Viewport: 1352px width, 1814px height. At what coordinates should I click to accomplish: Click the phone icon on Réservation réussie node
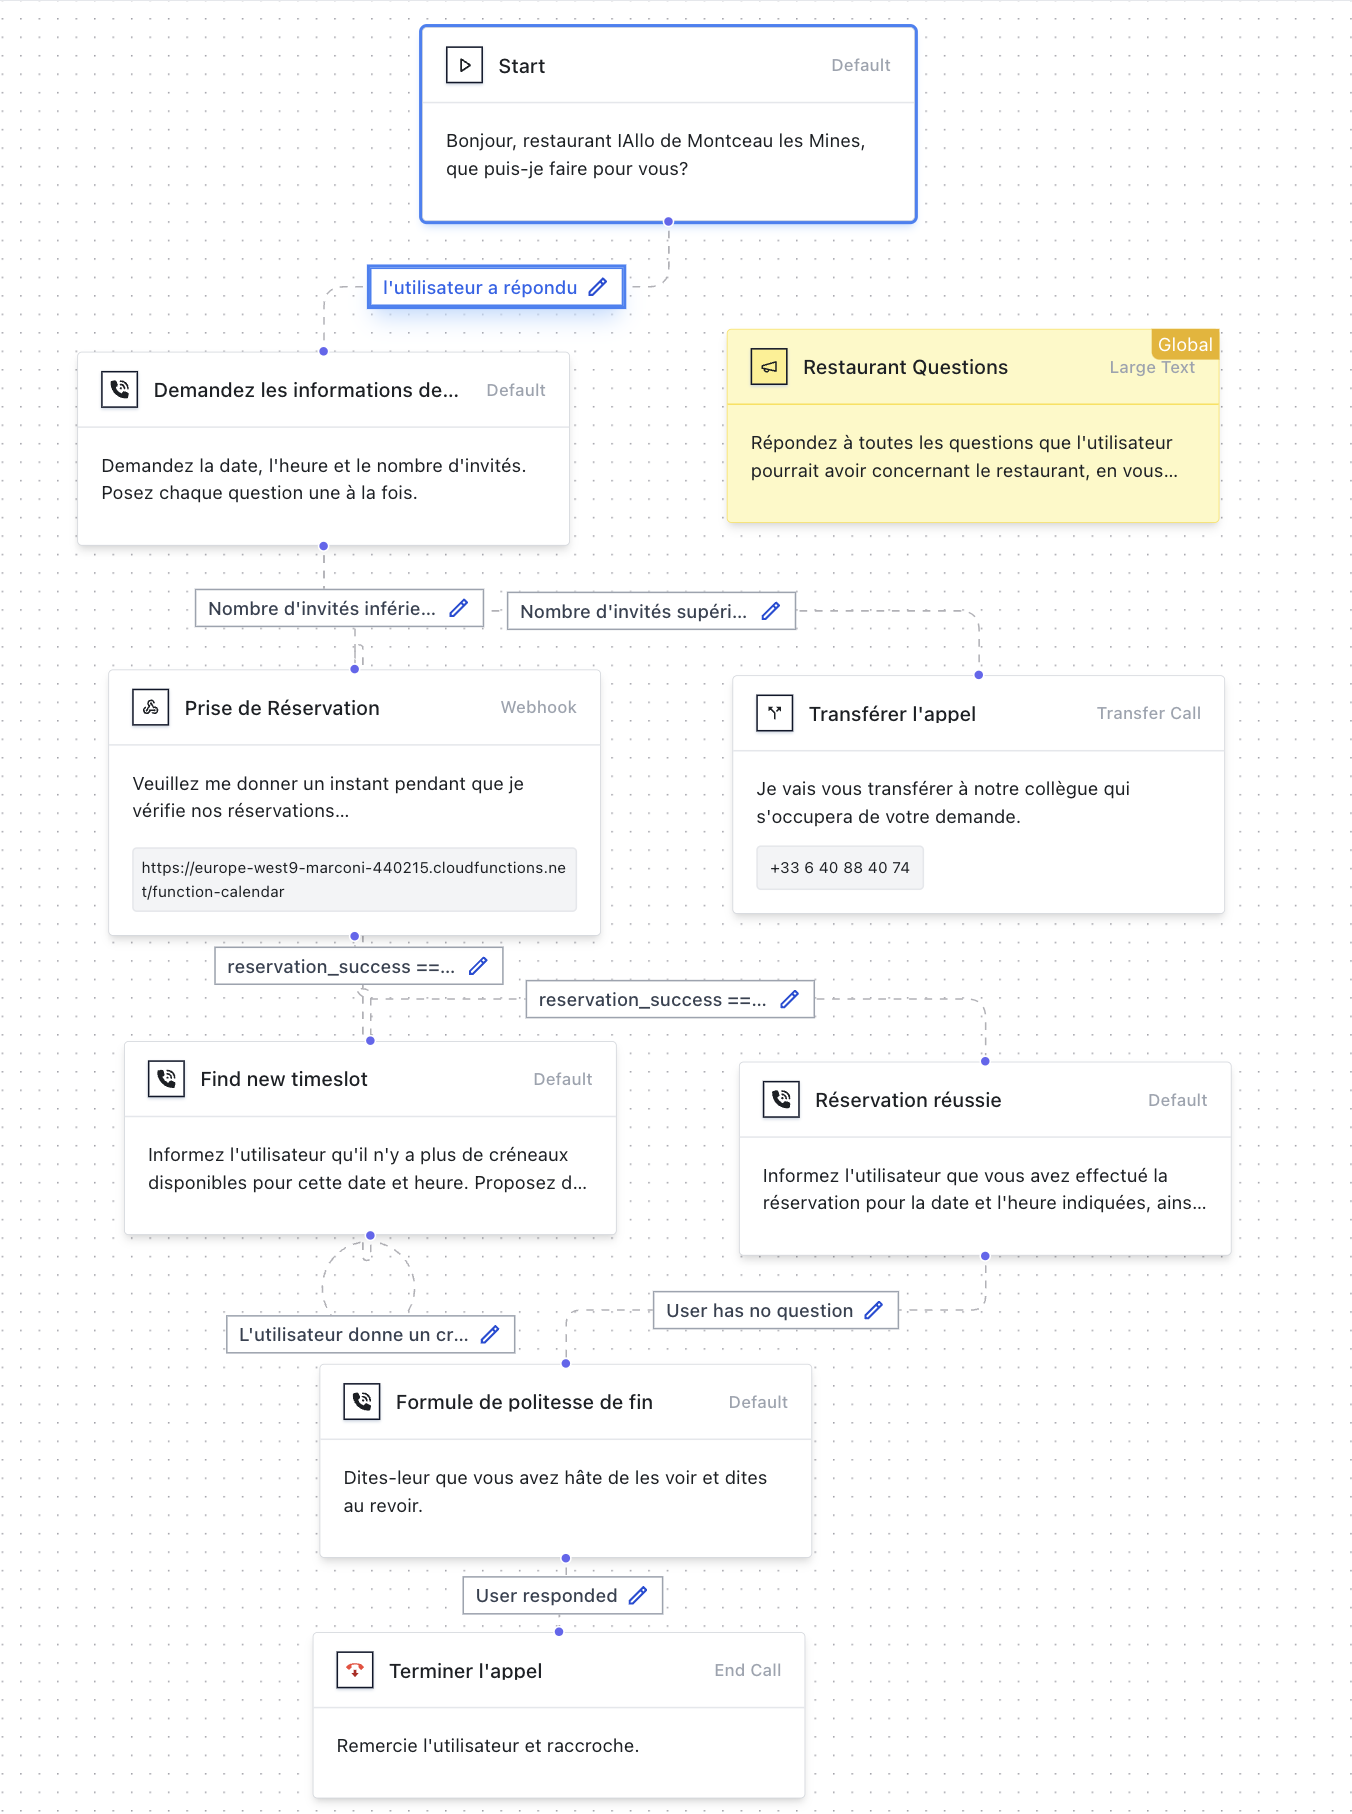click(x=781, y=1100)
